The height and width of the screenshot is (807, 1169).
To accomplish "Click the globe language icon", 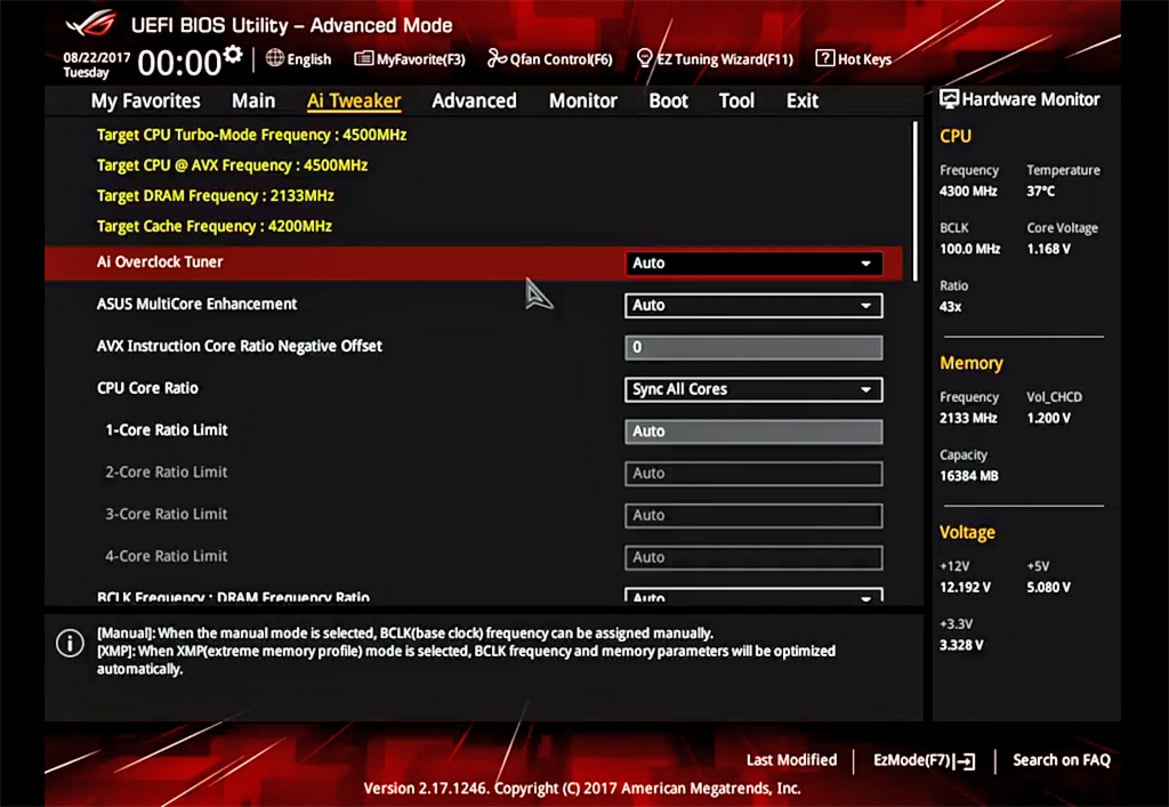I will [x=274, y=58].
